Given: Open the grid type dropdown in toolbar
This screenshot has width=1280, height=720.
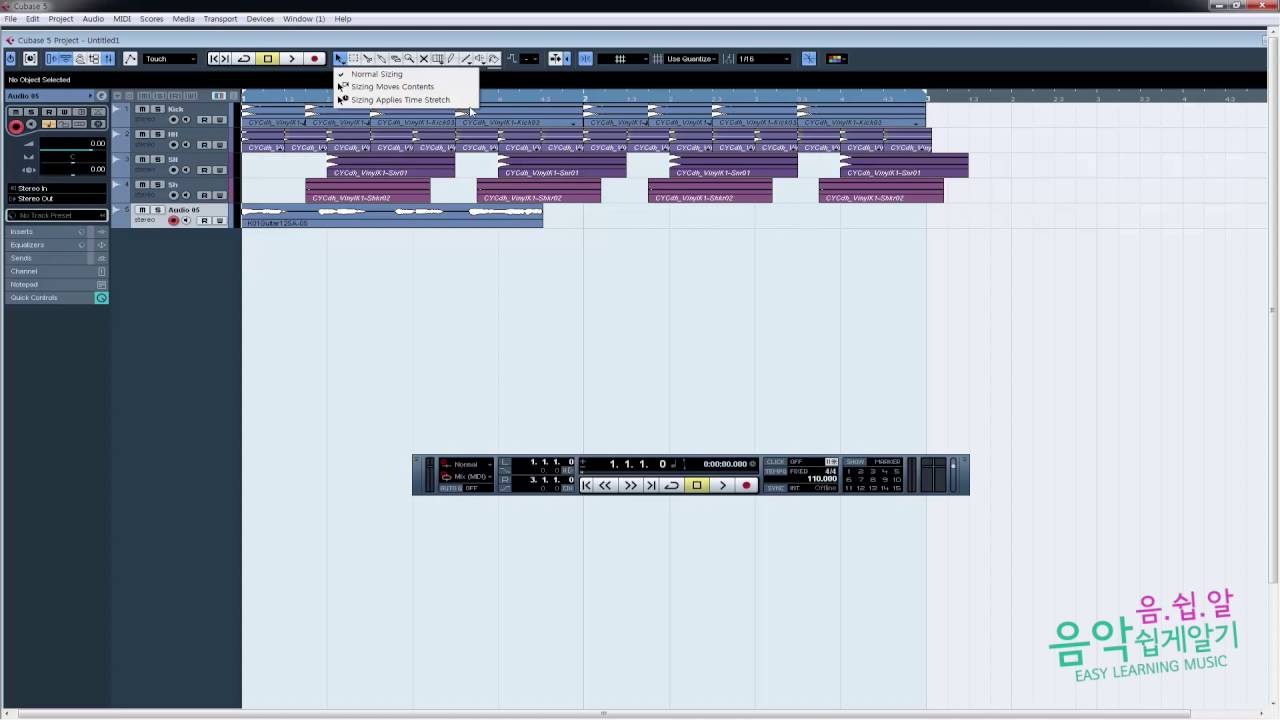Looking at the screenshot, I should (623, 59).
